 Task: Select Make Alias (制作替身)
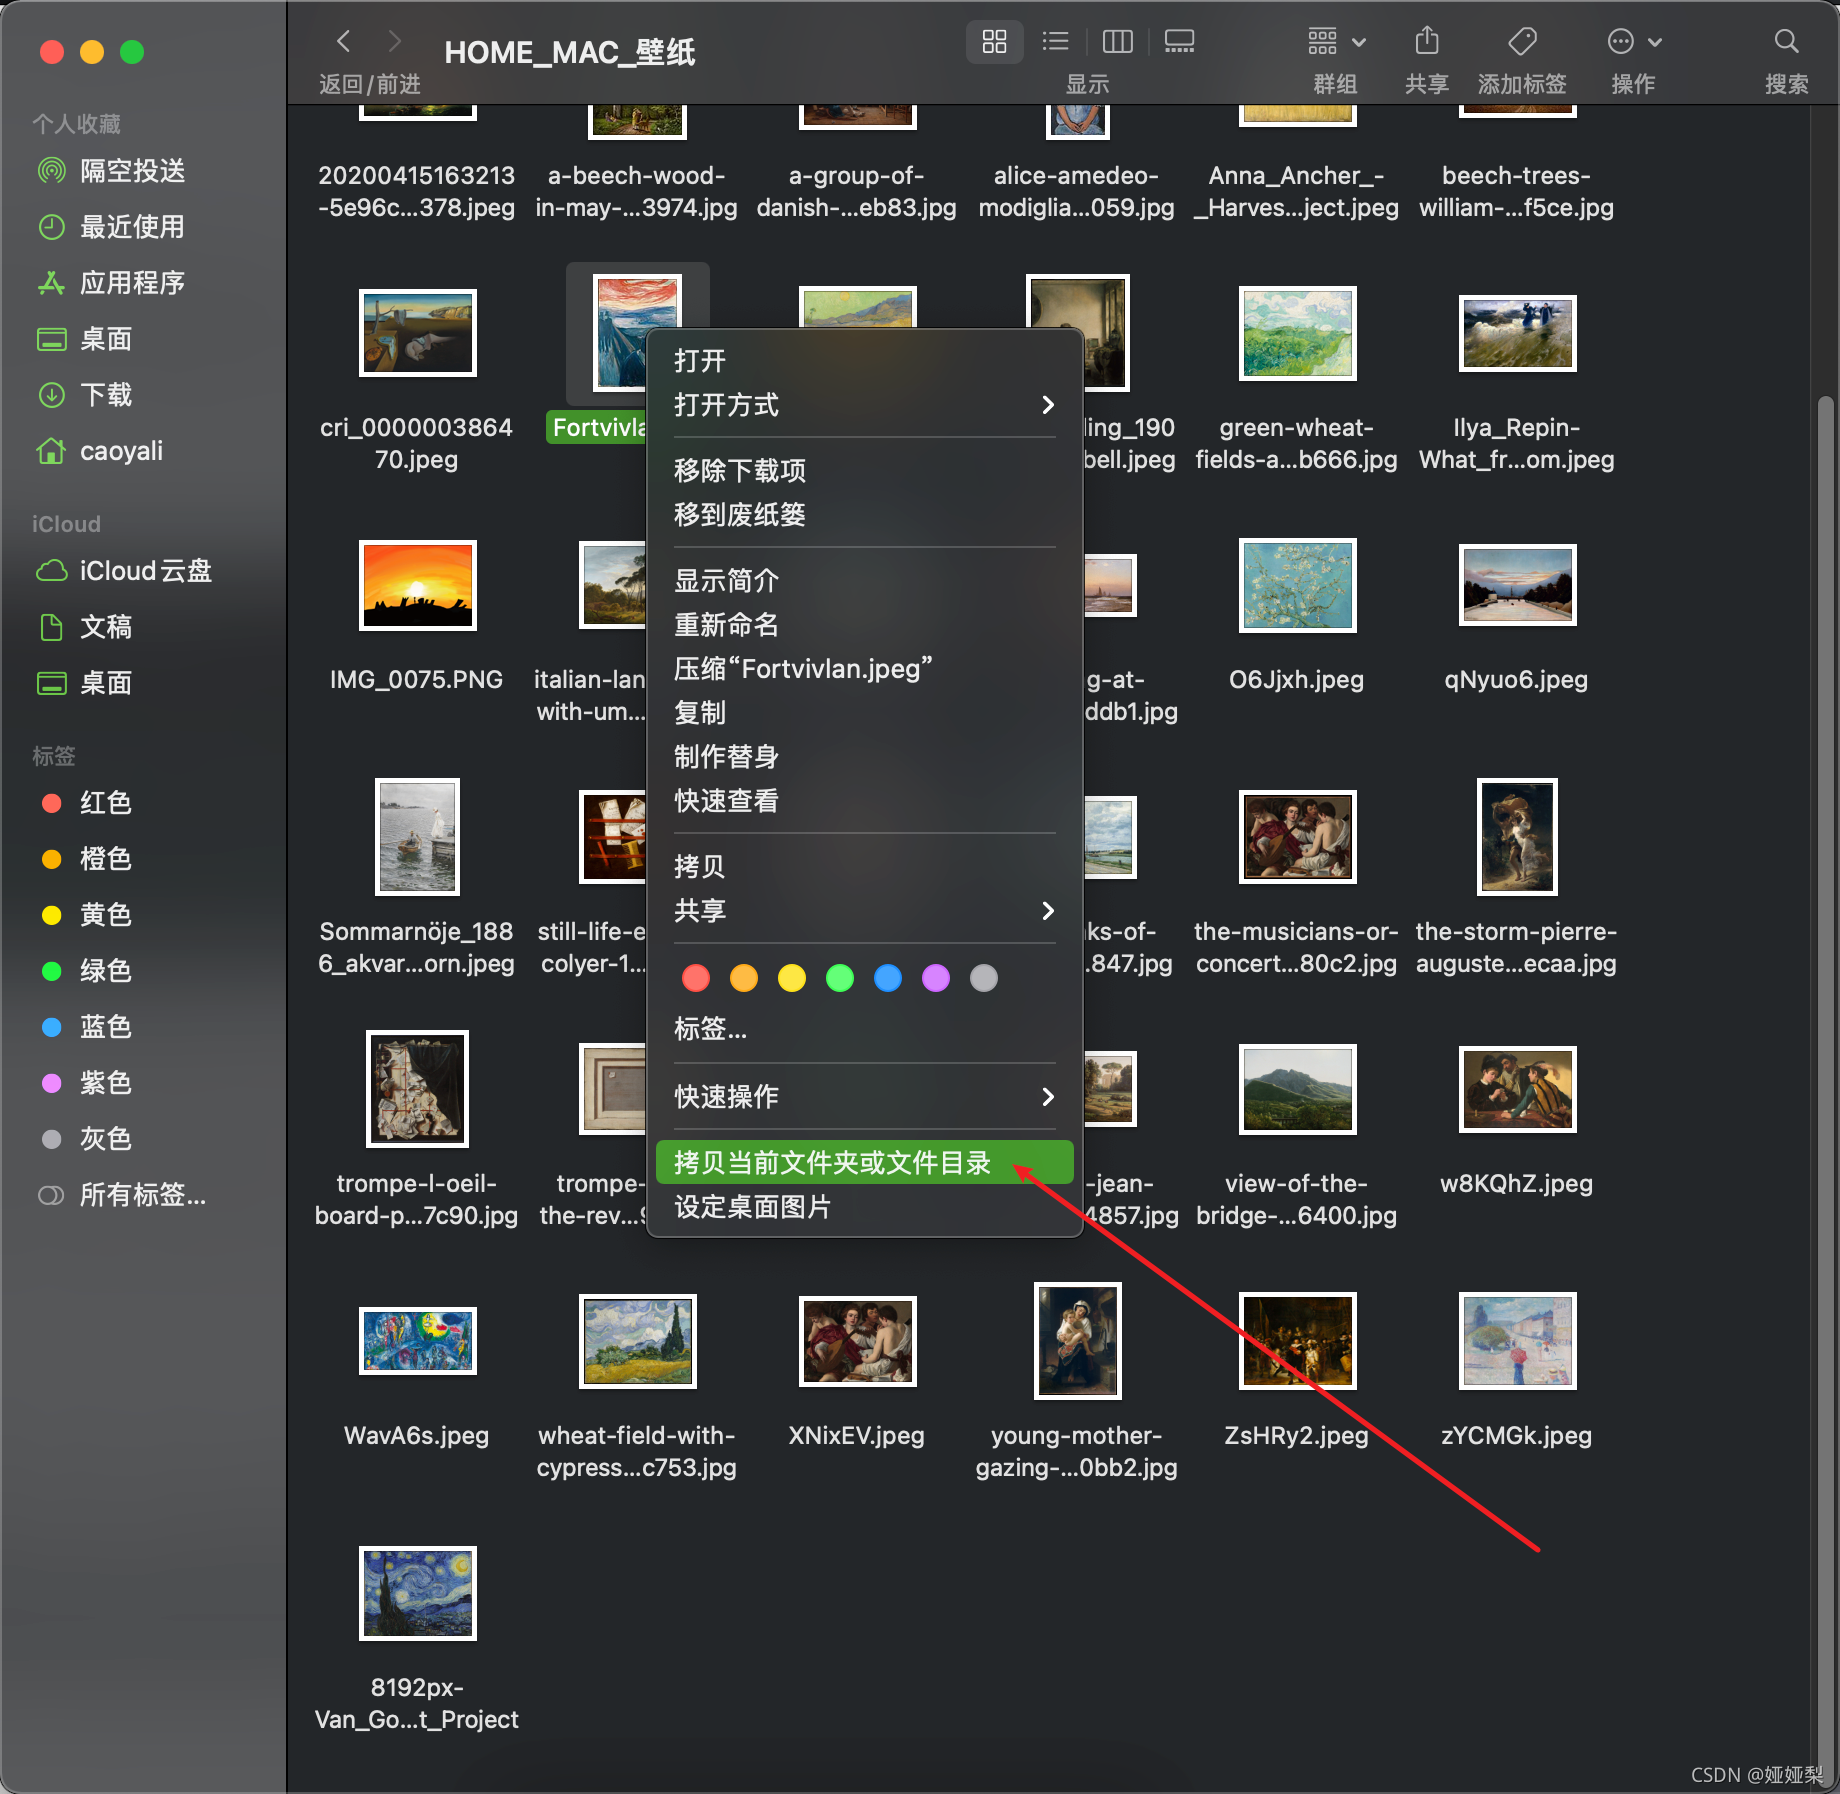(x=865, y=757)
